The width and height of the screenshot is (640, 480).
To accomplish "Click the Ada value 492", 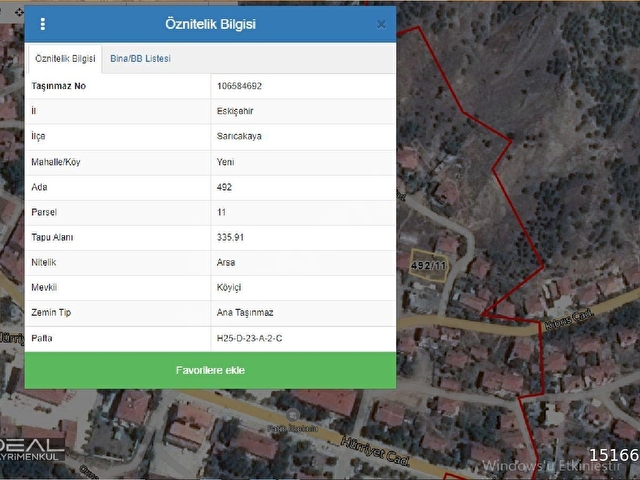I will pos(224,187).
